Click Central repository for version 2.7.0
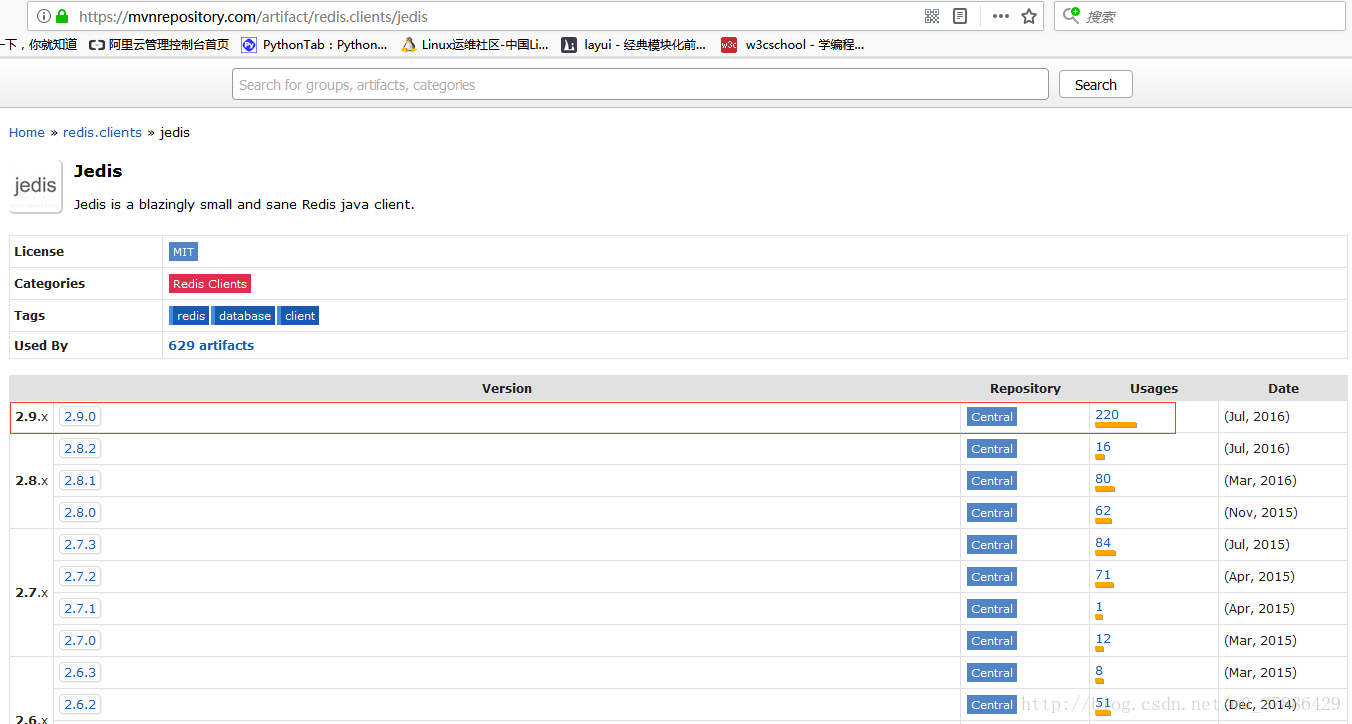The height and width of the screenshot is (724, 1352). tap(992, 641)
